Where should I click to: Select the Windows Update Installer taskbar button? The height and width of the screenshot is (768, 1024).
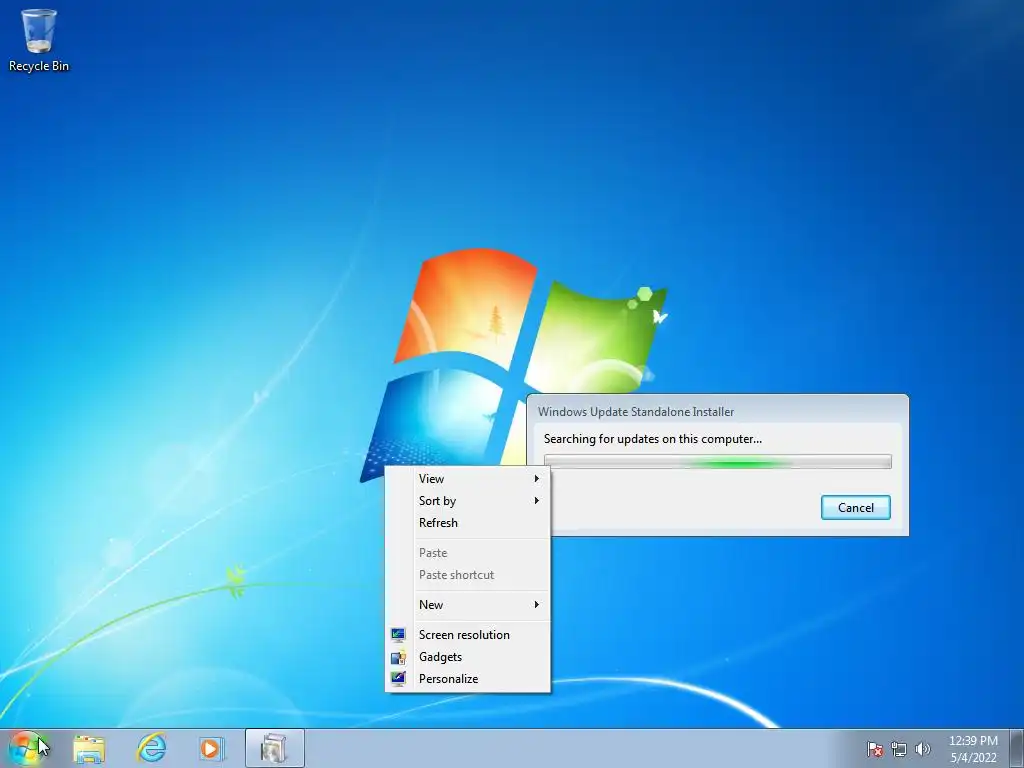(x=274, y=748)
